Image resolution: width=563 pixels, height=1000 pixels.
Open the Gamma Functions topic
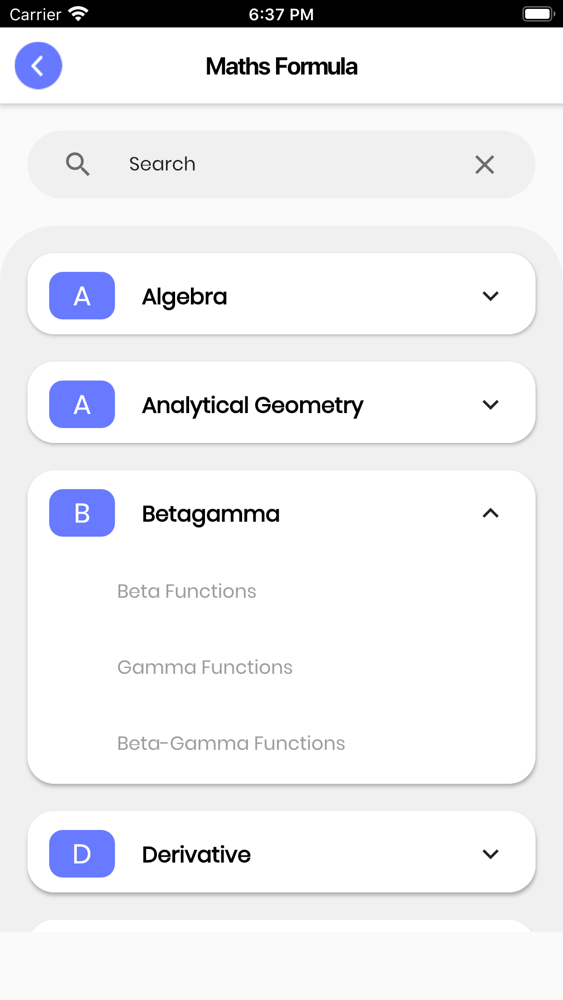tap(205, 667)
